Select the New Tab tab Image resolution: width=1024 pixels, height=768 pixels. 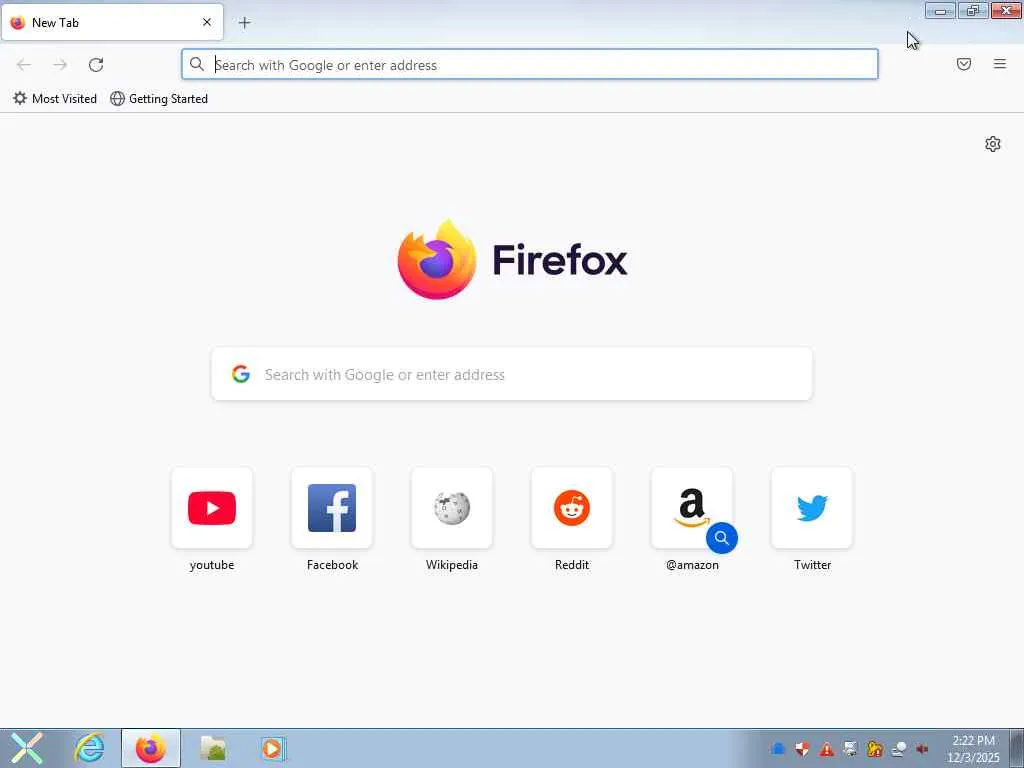coord(112,22)
